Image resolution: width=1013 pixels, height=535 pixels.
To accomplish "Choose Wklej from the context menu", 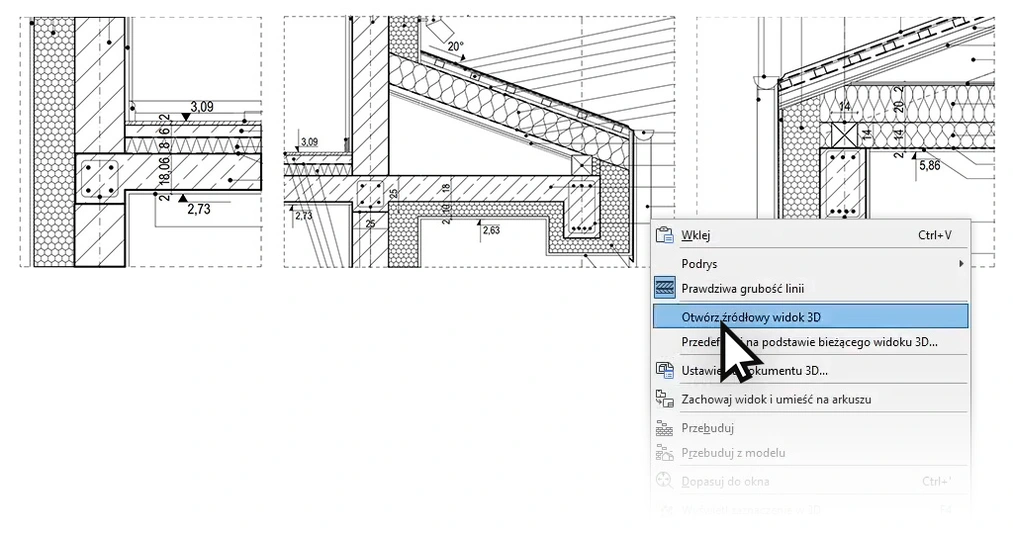I will (x=810, y=235).
